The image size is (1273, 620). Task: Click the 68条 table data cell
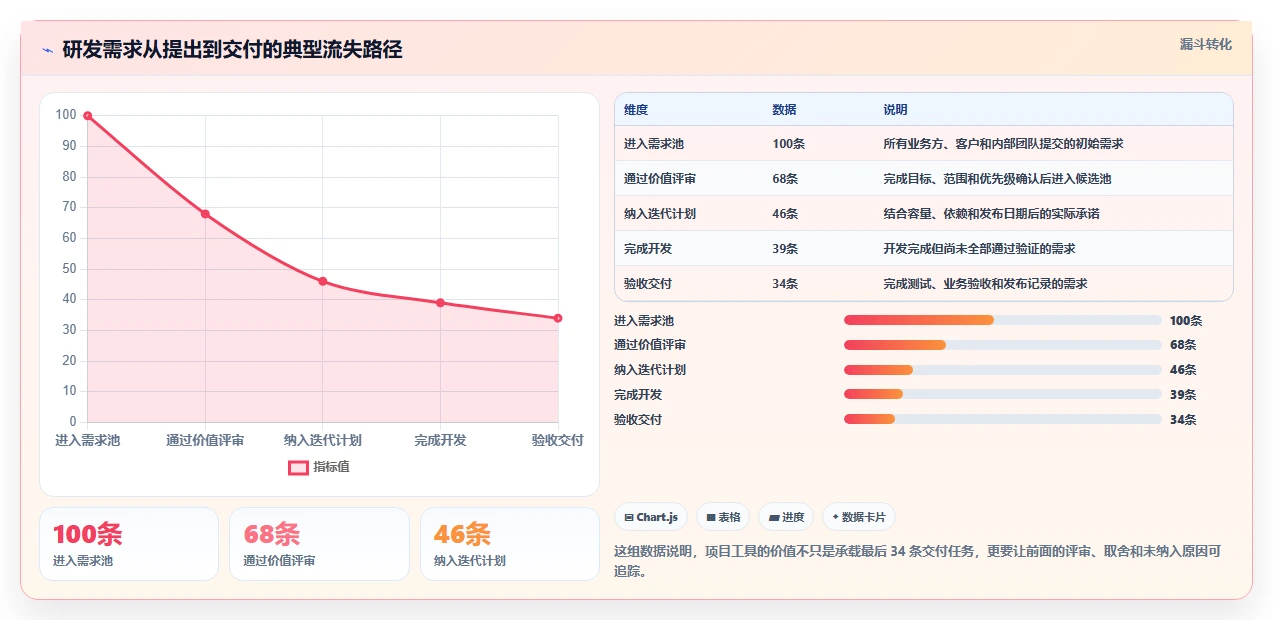pos(785,179)
